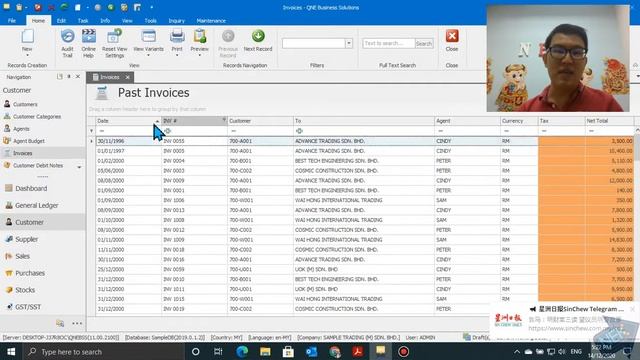Close the Invoices document tab
Screen dimensions: 640x360
tap(127, 77)
